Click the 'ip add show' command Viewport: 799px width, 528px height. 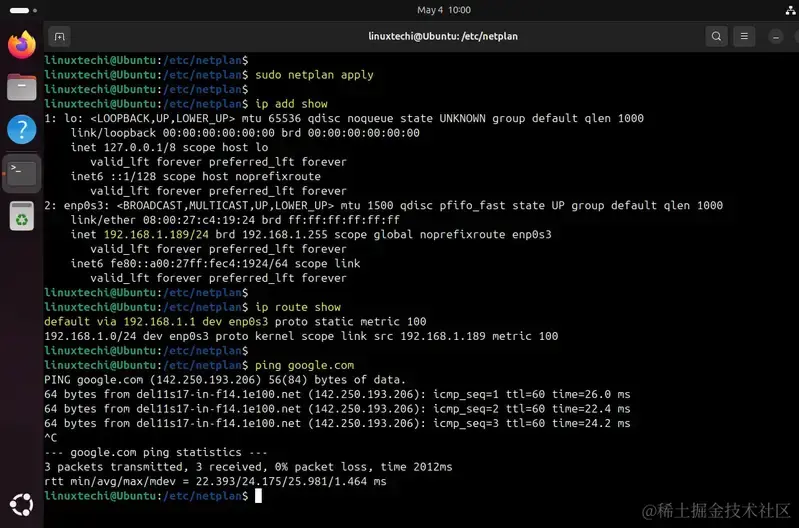point(291,104)
